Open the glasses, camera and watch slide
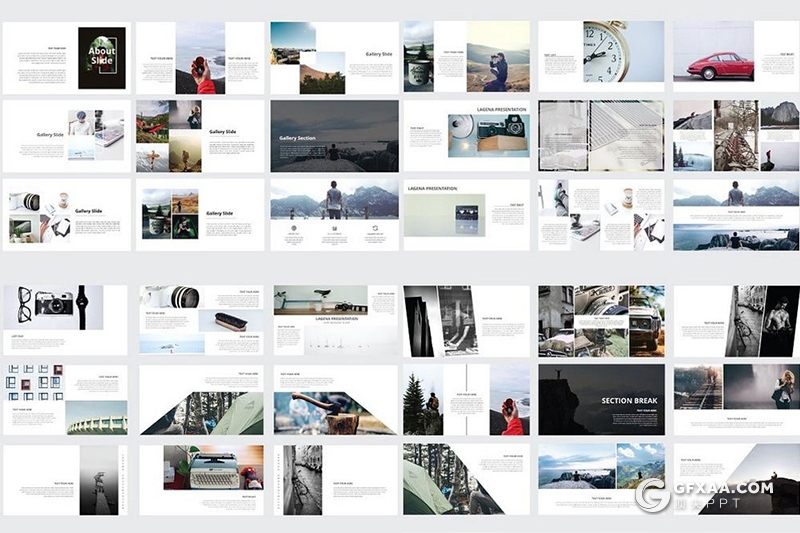800x533 pixels. coord(64,320)
